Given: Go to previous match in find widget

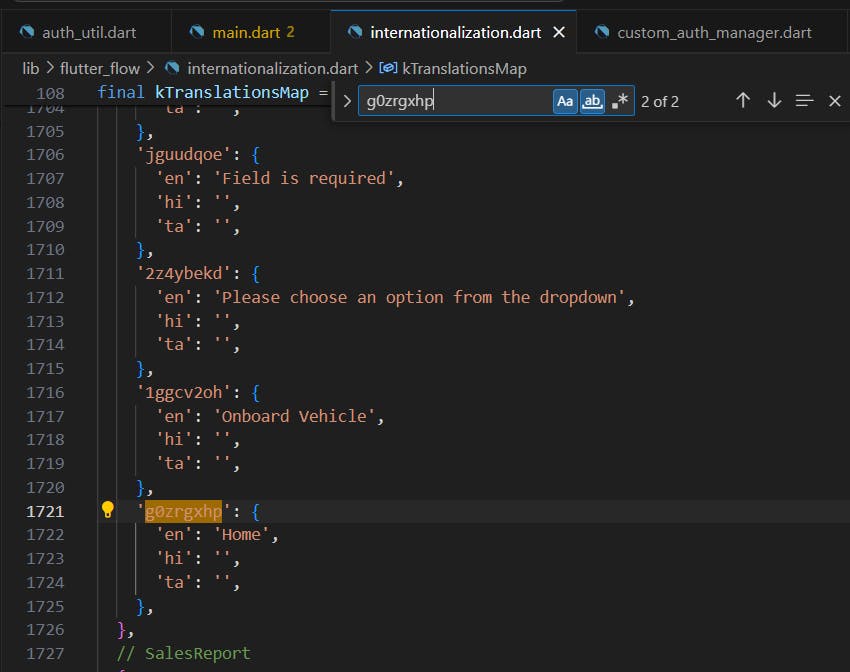Looking at the screenshot, I should point(742,100).
